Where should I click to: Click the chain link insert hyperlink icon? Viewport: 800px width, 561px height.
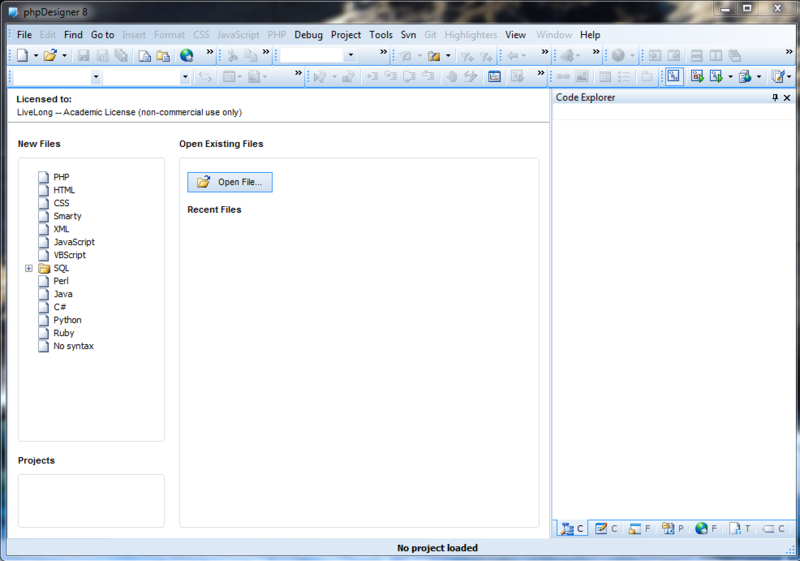563,77
